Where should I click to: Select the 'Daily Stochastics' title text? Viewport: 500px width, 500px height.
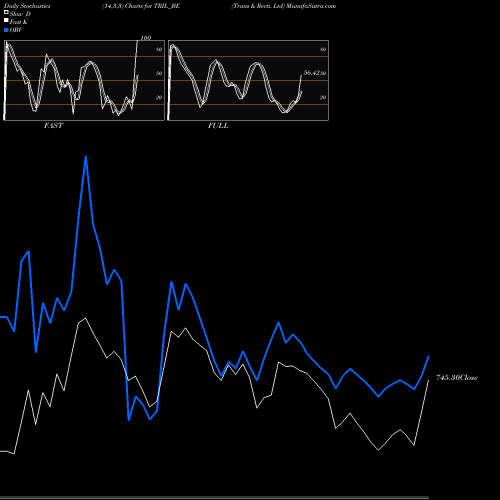(x=27, y=6)
